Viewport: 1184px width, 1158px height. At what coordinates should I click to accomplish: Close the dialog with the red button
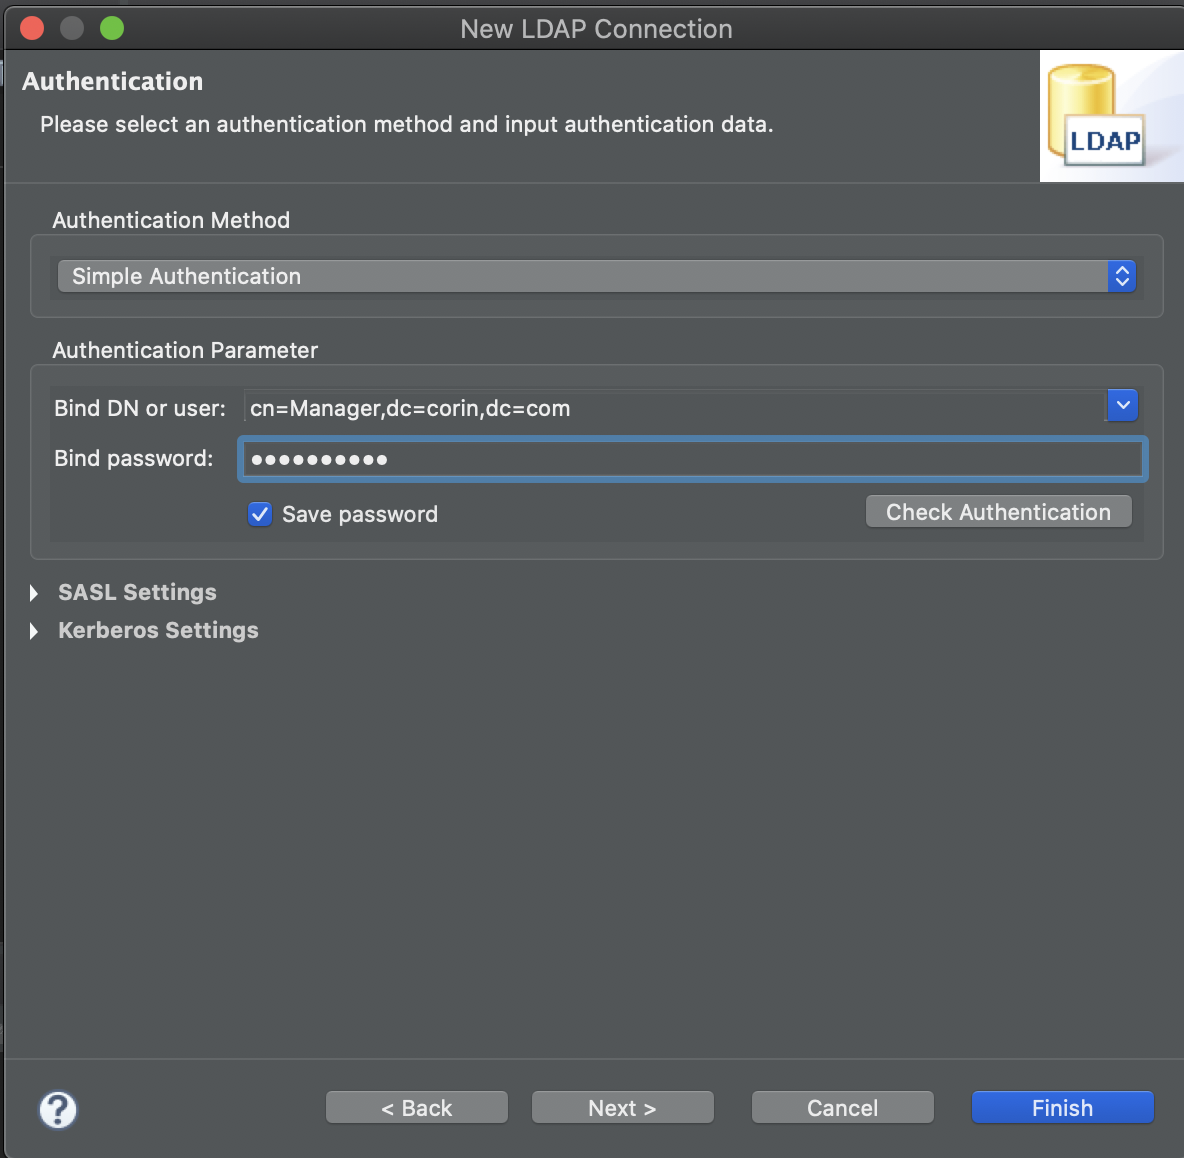(32, 29)
